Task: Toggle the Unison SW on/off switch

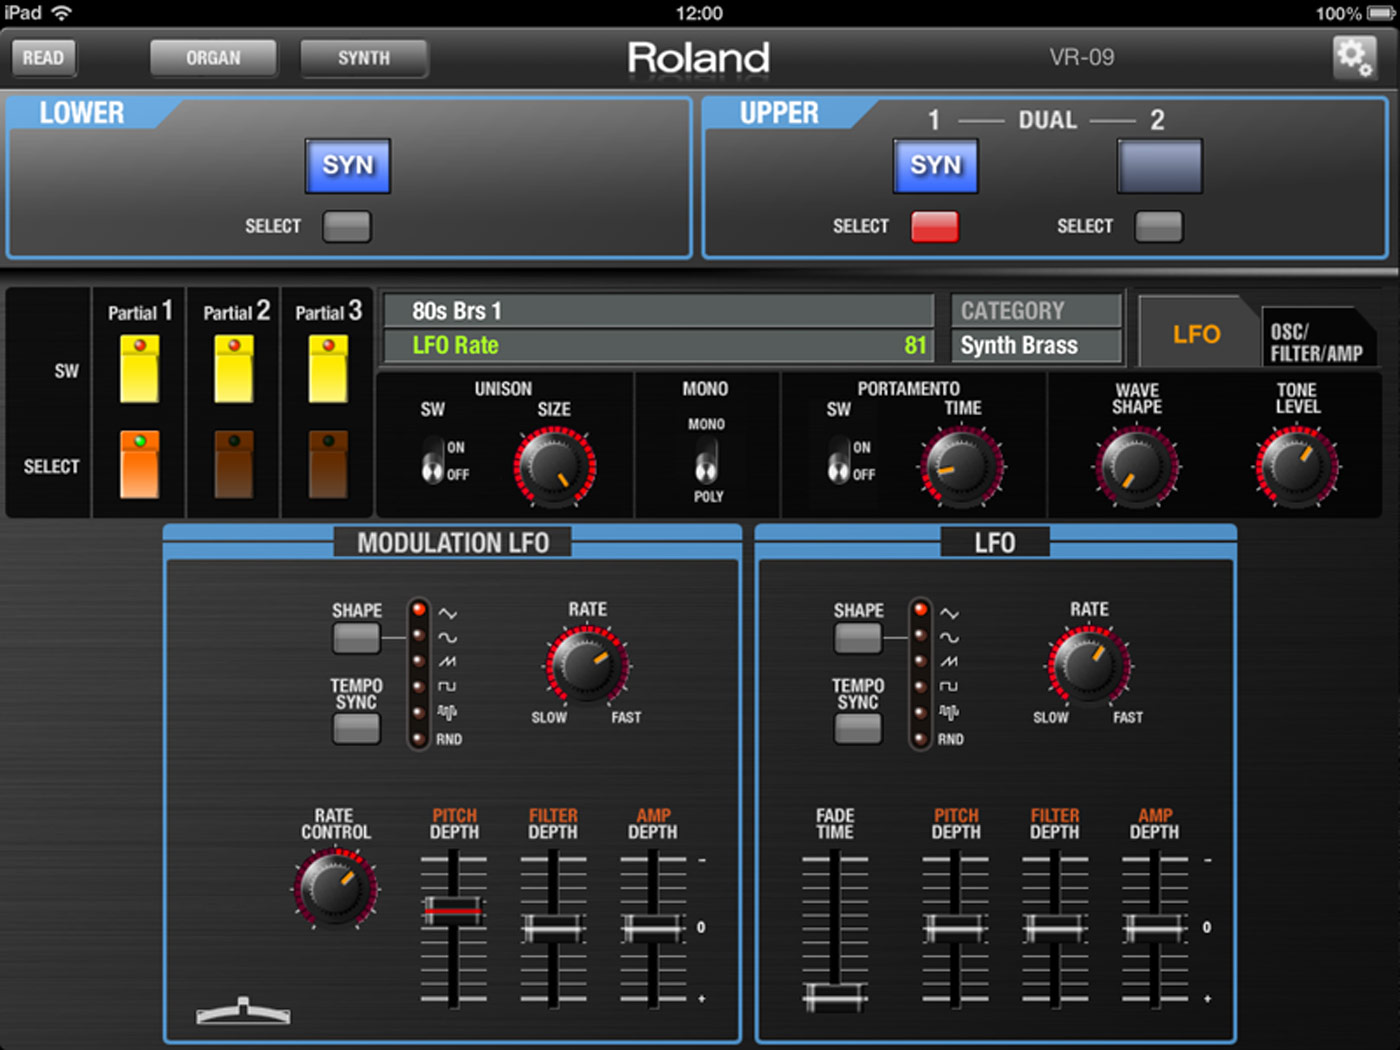Action: [x=432, y=459]
